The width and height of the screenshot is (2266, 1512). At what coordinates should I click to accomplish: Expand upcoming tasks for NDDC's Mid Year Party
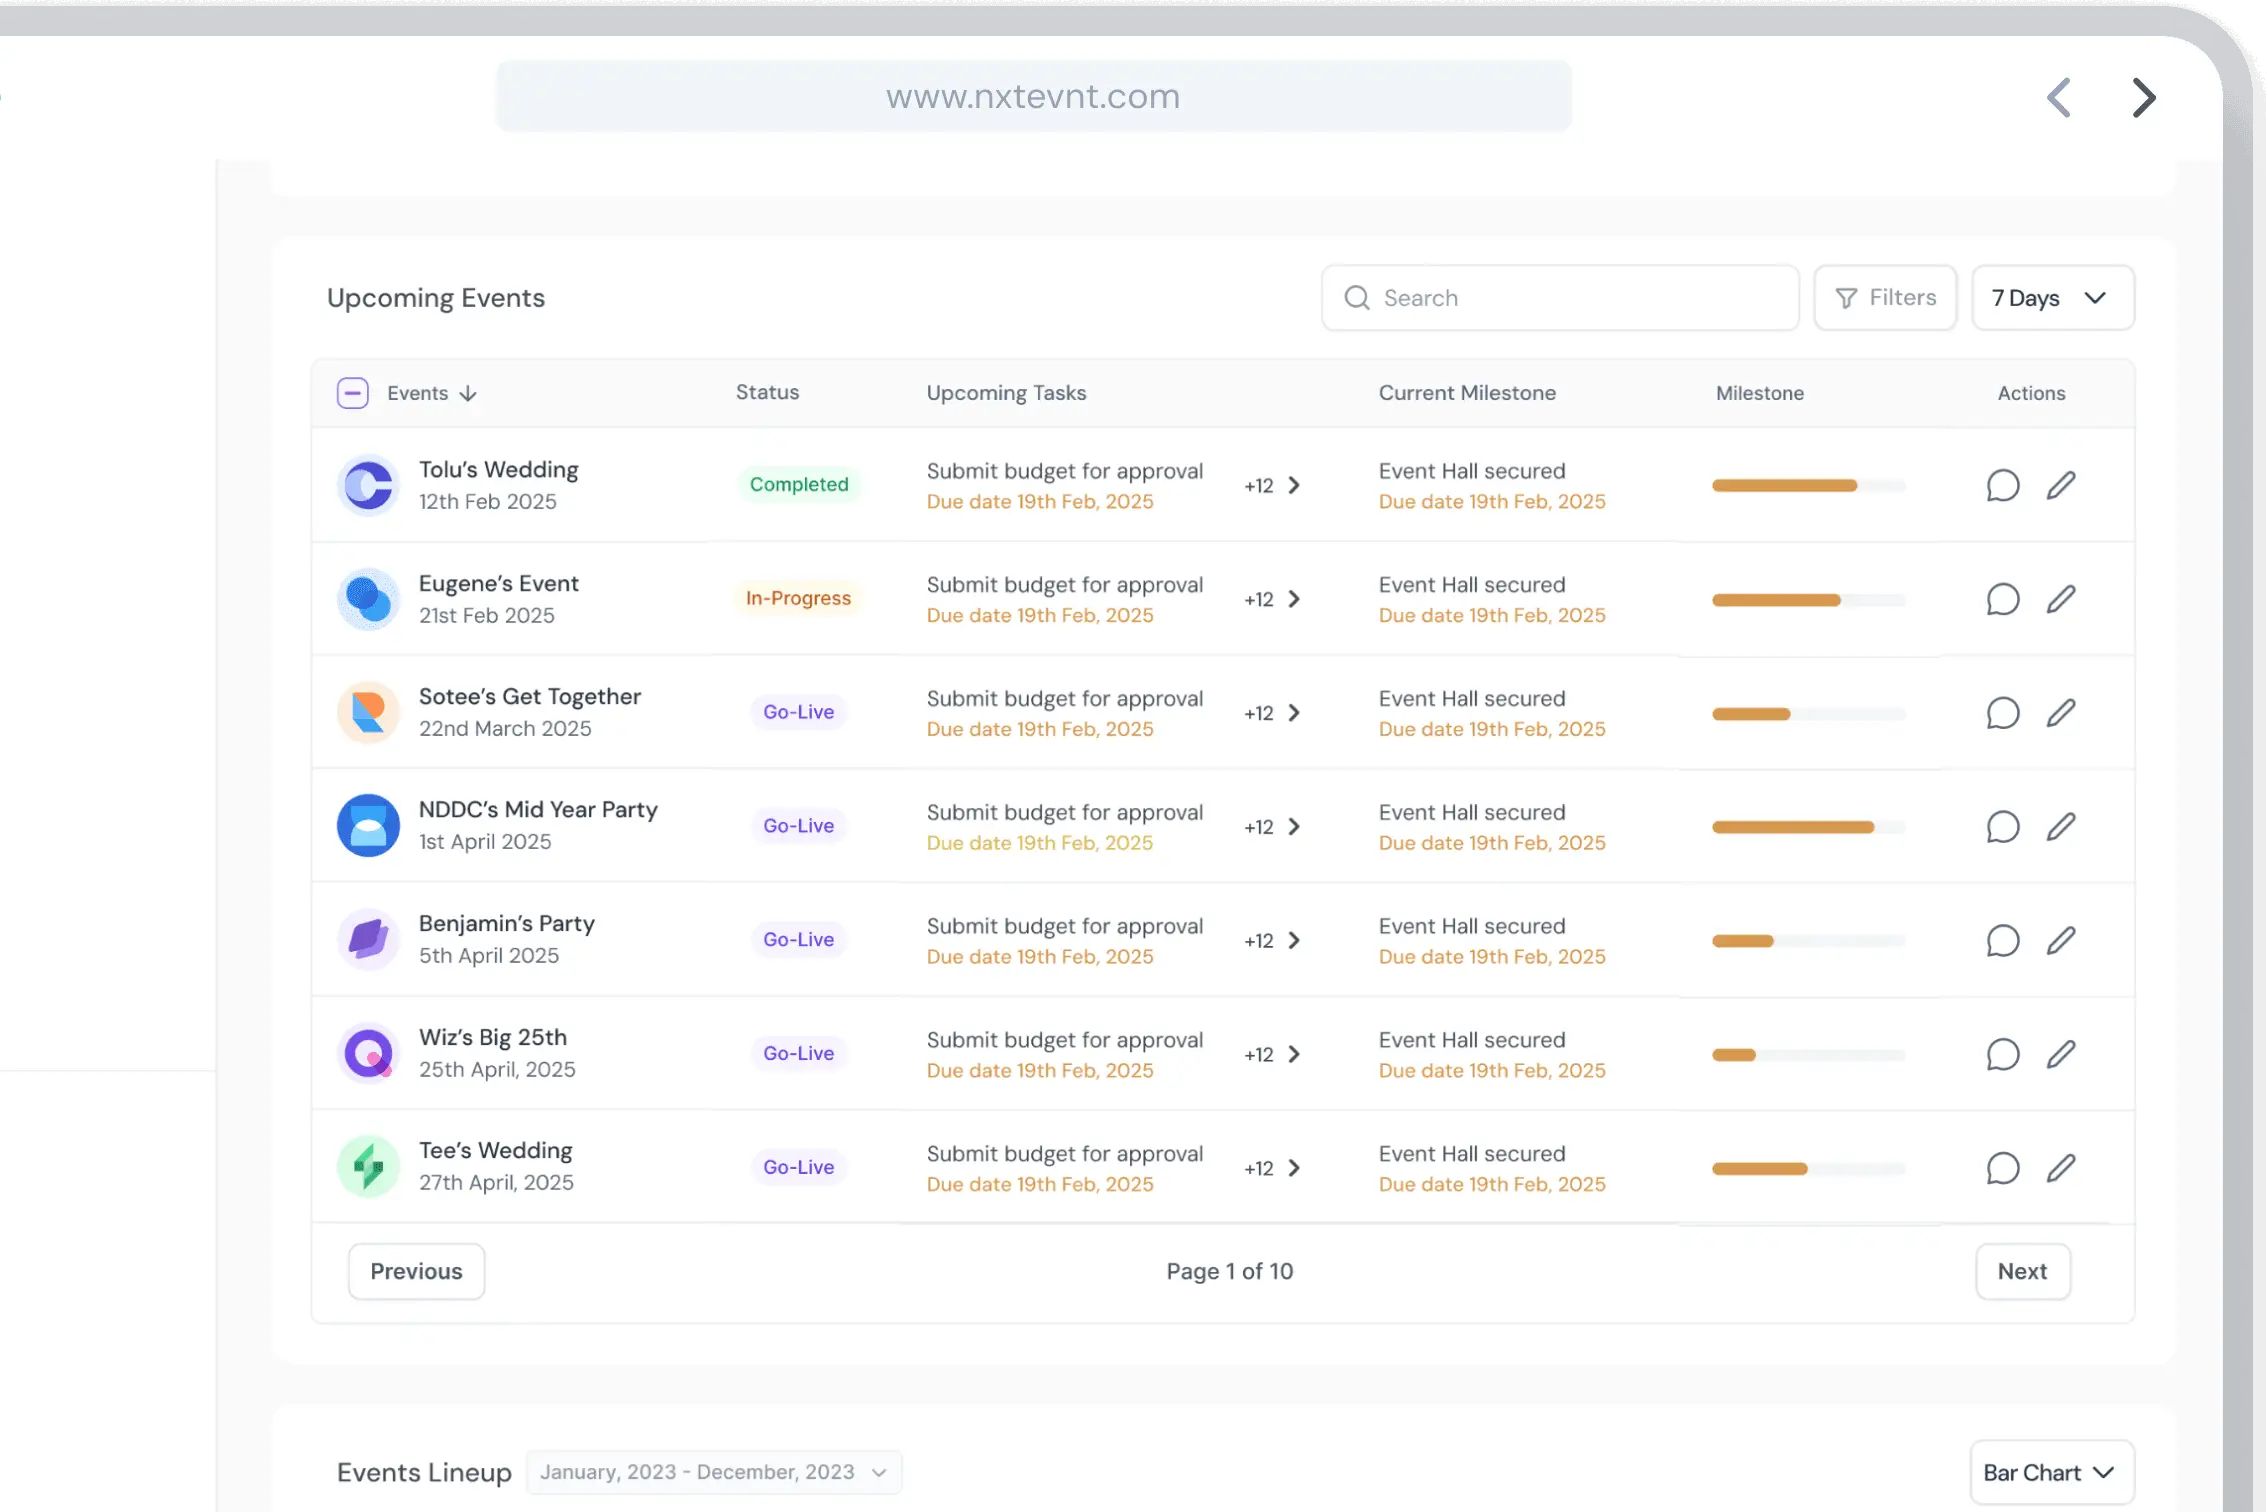point(1294,827)
